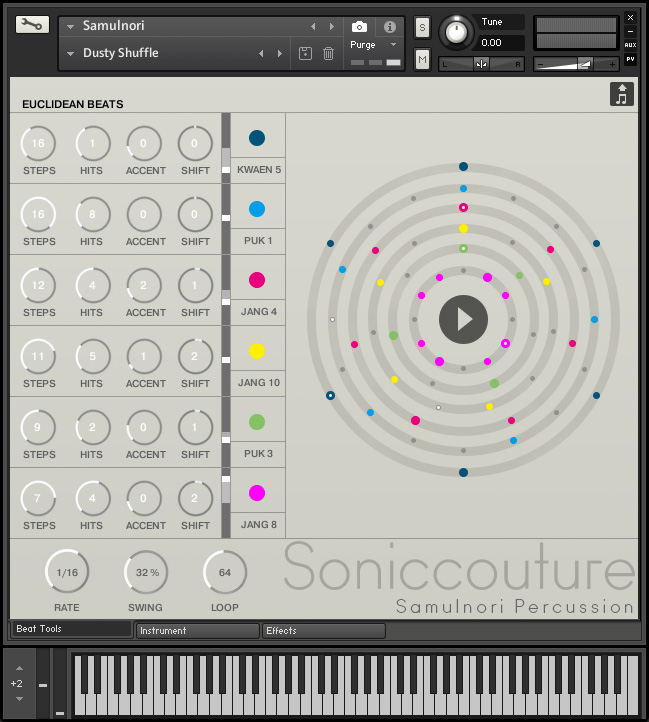Viewport: 649px width, 722px height.
Task: Click the KWAEN 5 level slider handle
Action: click(x=226, y=170)
